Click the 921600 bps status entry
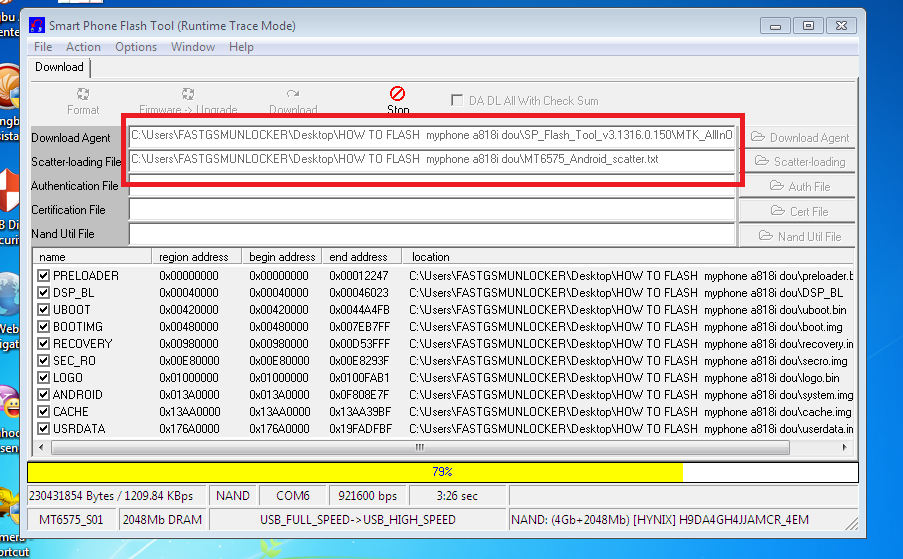 [x=368, y=496]
